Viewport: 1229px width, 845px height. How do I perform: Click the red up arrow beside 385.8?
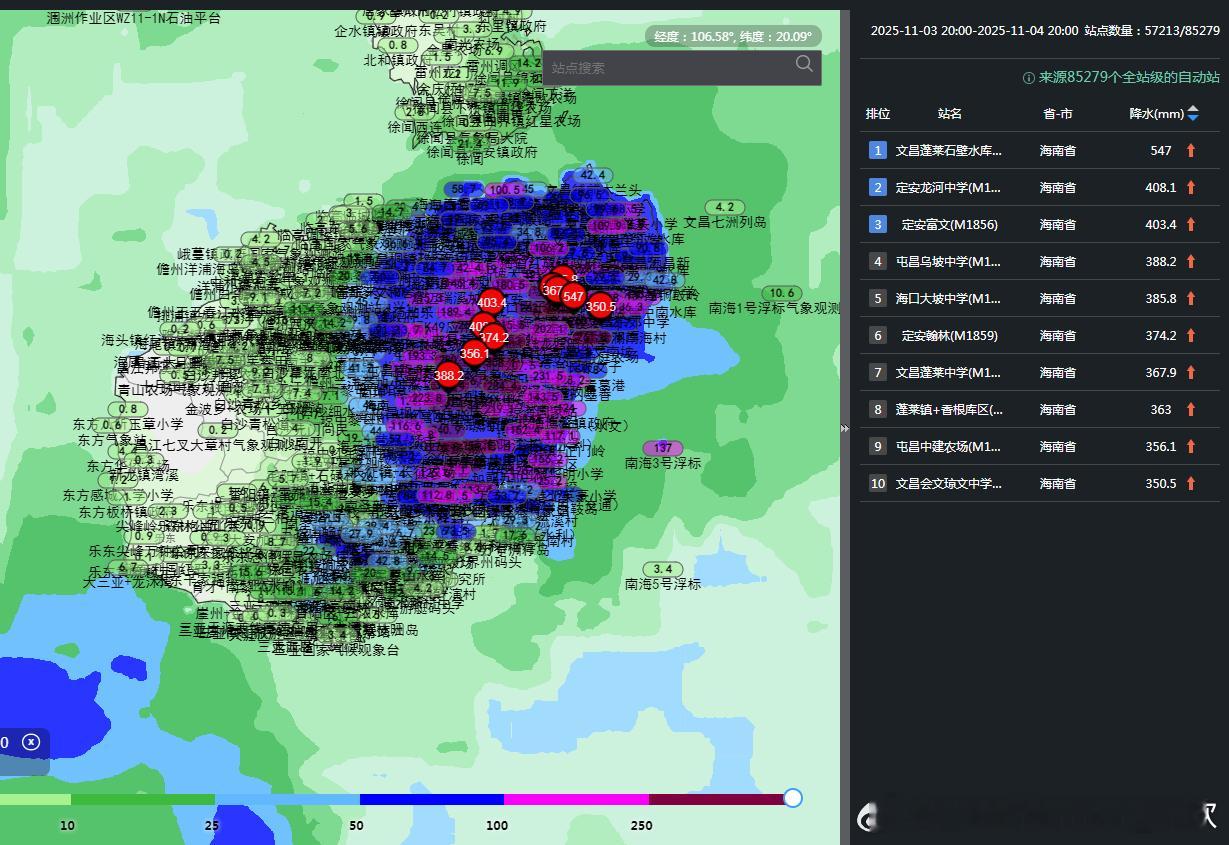pyautogui.click(x=1191, y=298)
